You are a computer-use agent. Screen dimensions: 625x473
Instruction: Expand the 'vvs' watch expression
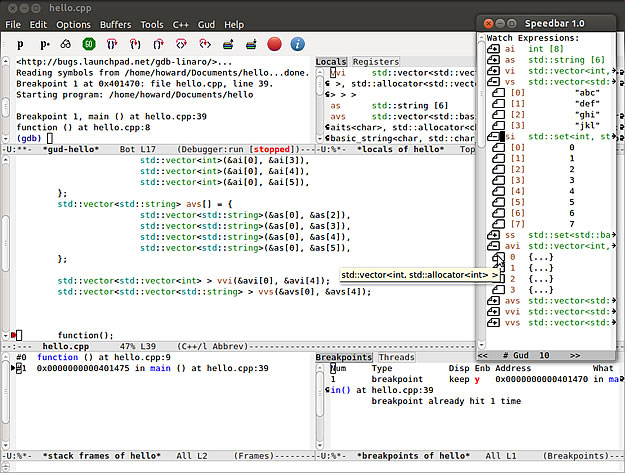[x=494, y=323]
